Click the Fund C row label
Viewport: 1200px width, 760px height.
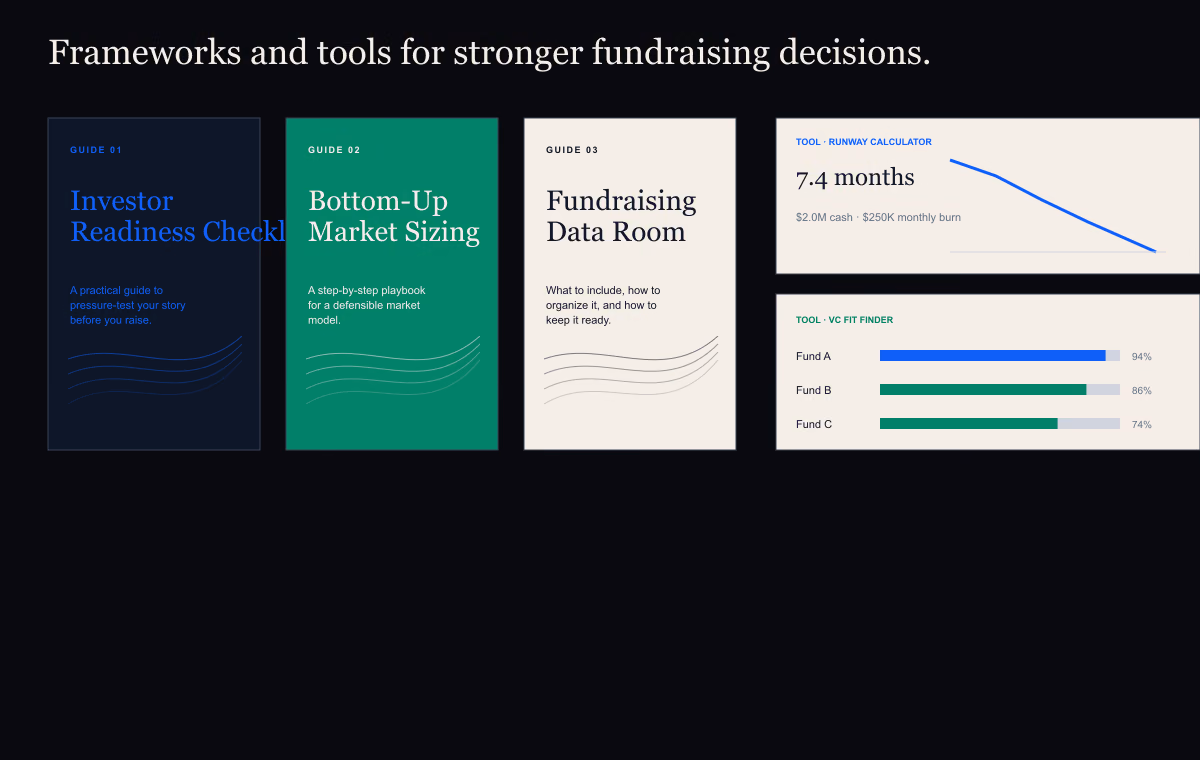tap(814, 424)
